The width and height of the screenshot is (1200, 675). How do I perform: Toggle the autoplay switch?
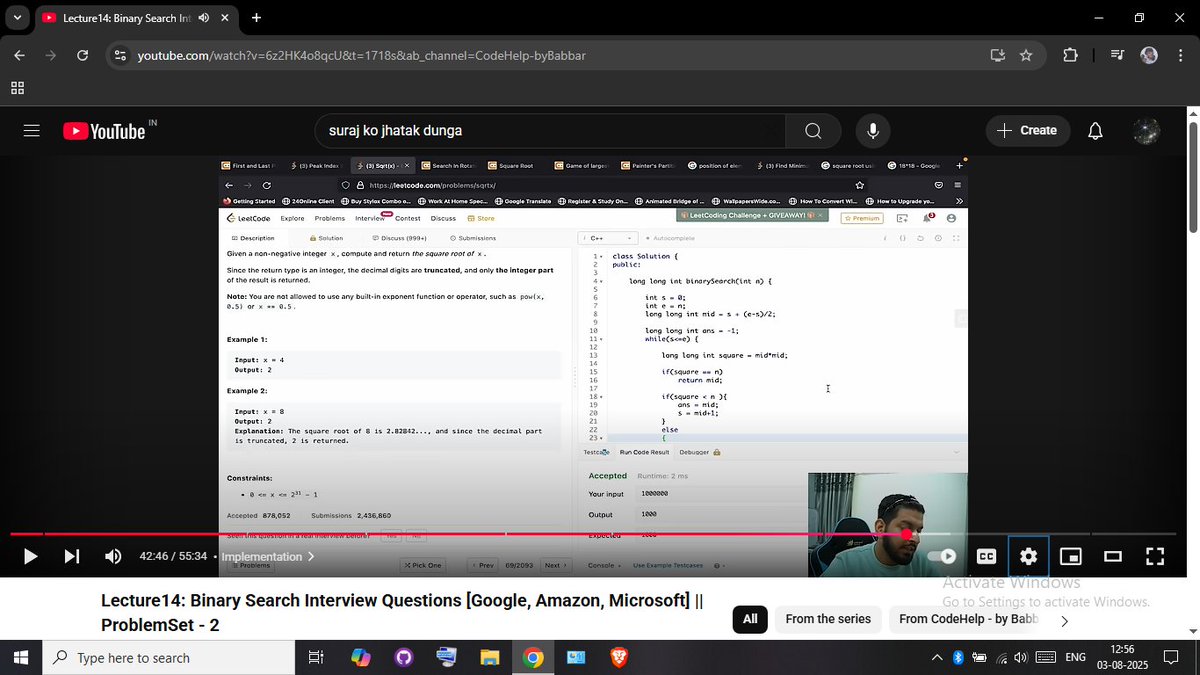[942, 556]
